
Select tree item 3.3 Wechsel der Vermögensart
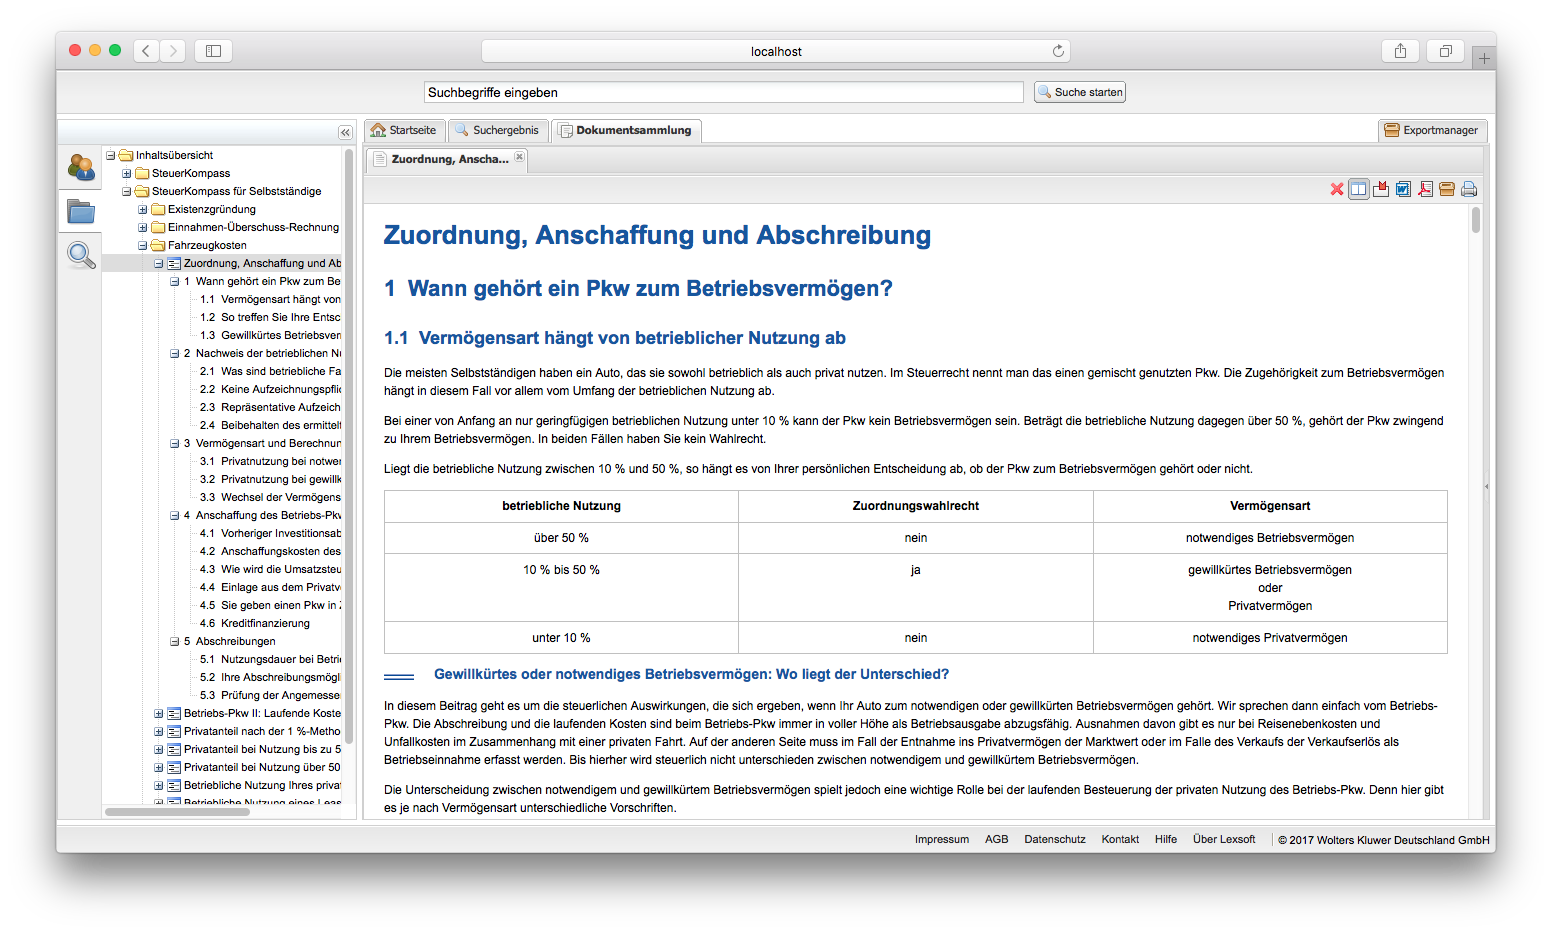(270, 497)
